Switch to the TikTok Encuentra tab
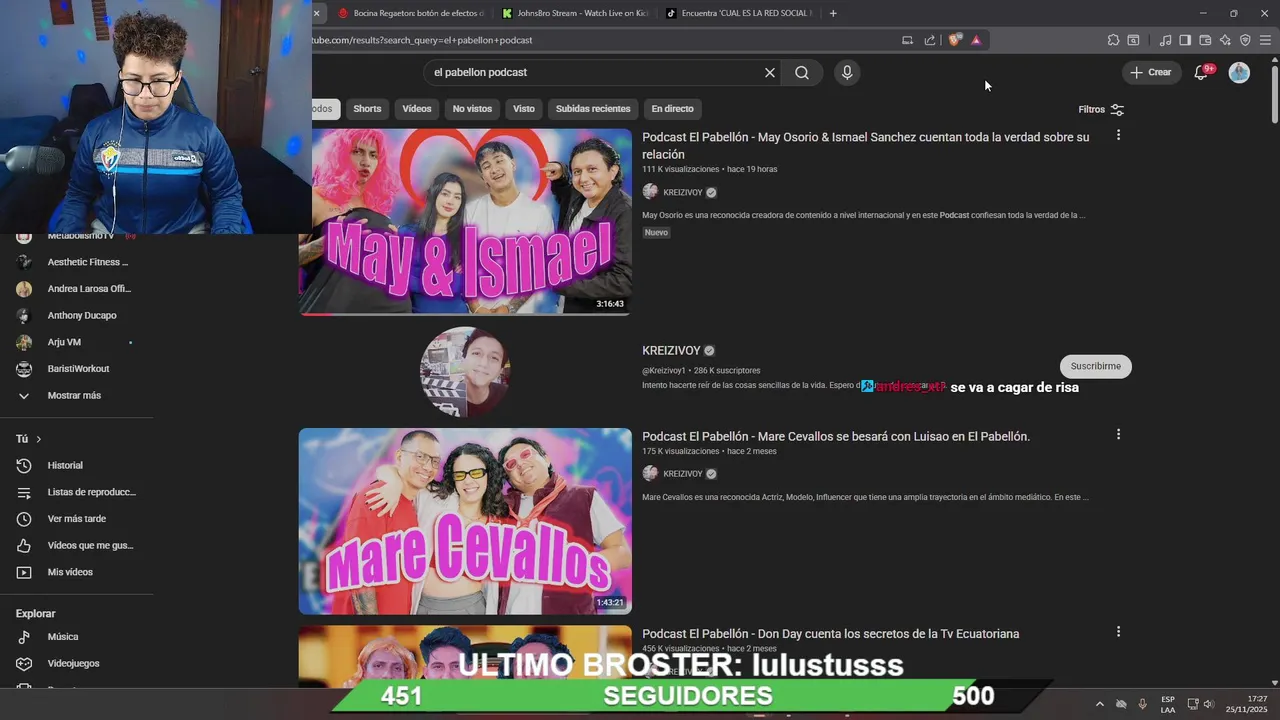 [x=739, y=13]
